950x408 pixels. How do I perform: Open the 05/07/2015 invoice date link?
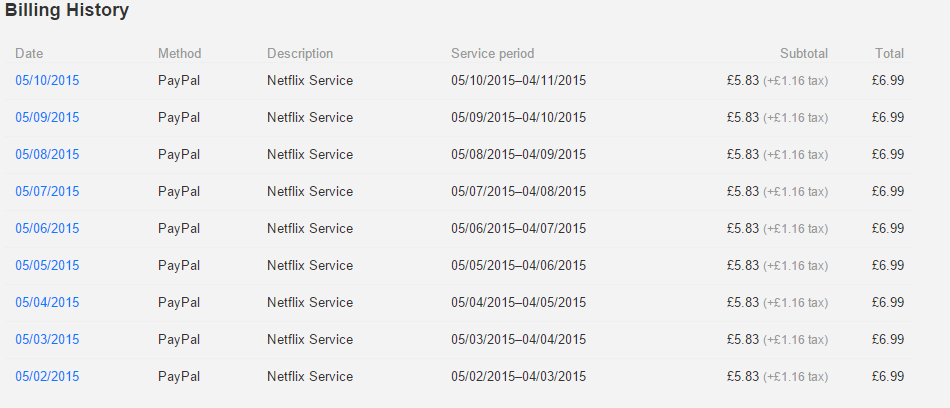tap(47, 191)
